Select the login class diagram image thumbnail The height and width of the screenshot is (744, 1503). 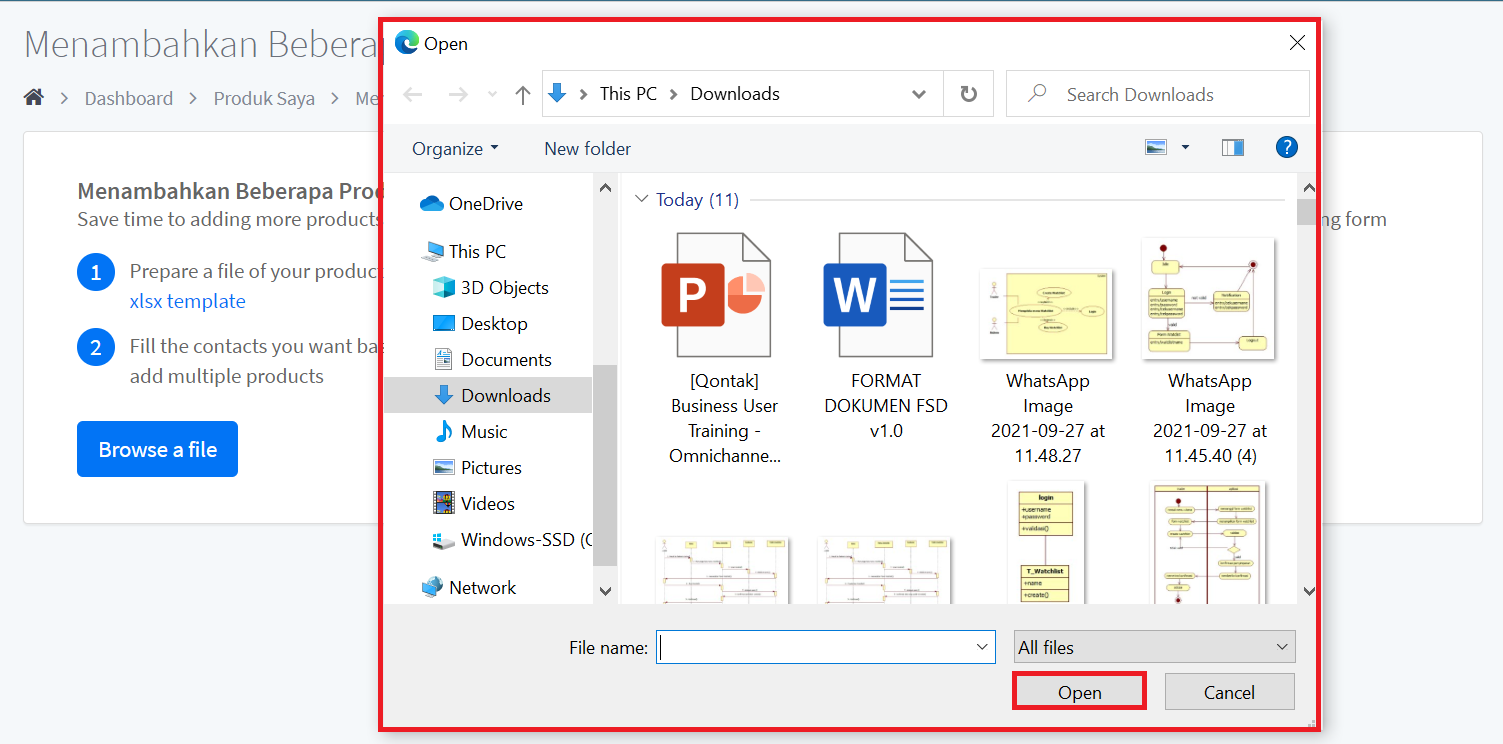pos(1046,543)
